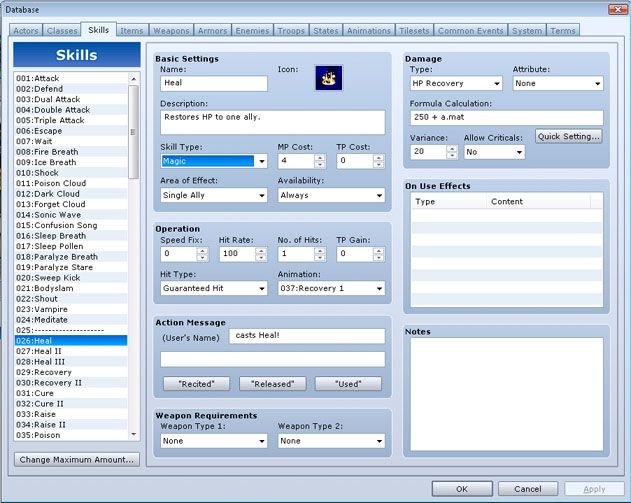Close the Database window
The width and height of the screenshot is (631, 503).
click(x=617, y=10)
